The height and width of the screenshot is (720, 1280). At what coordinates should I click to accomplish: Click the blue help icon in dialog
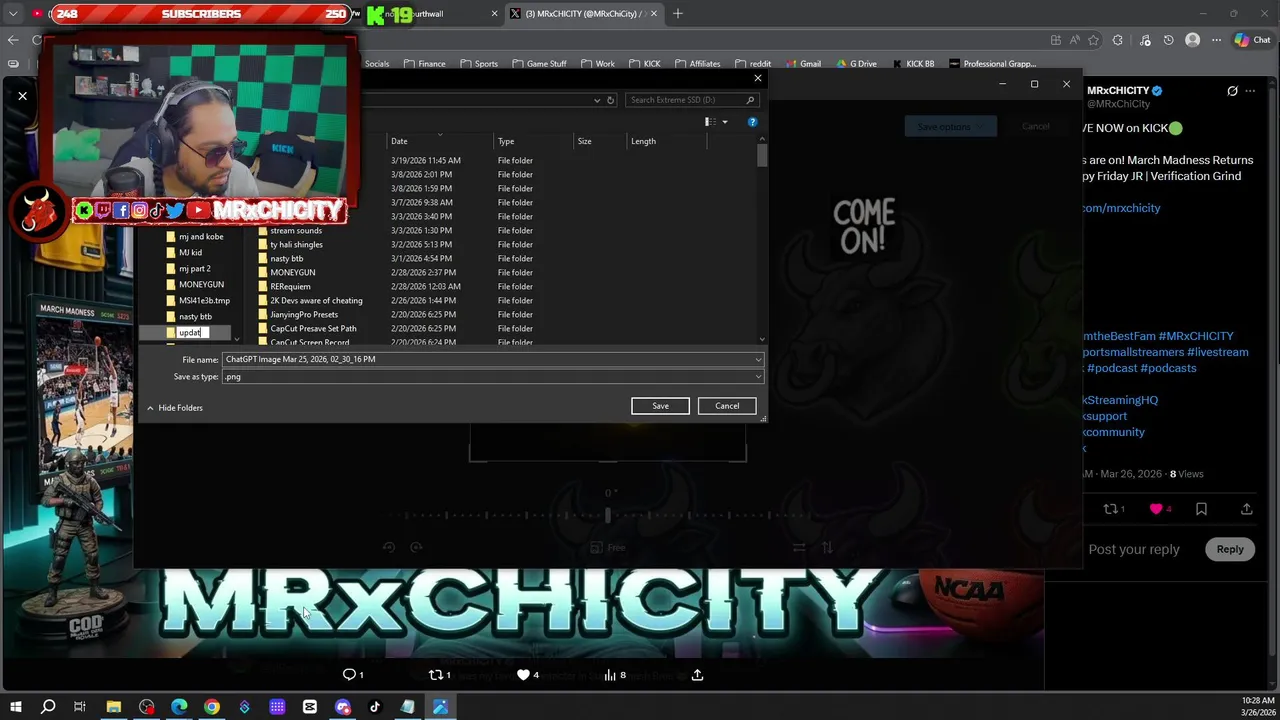(x=752, y=122)
